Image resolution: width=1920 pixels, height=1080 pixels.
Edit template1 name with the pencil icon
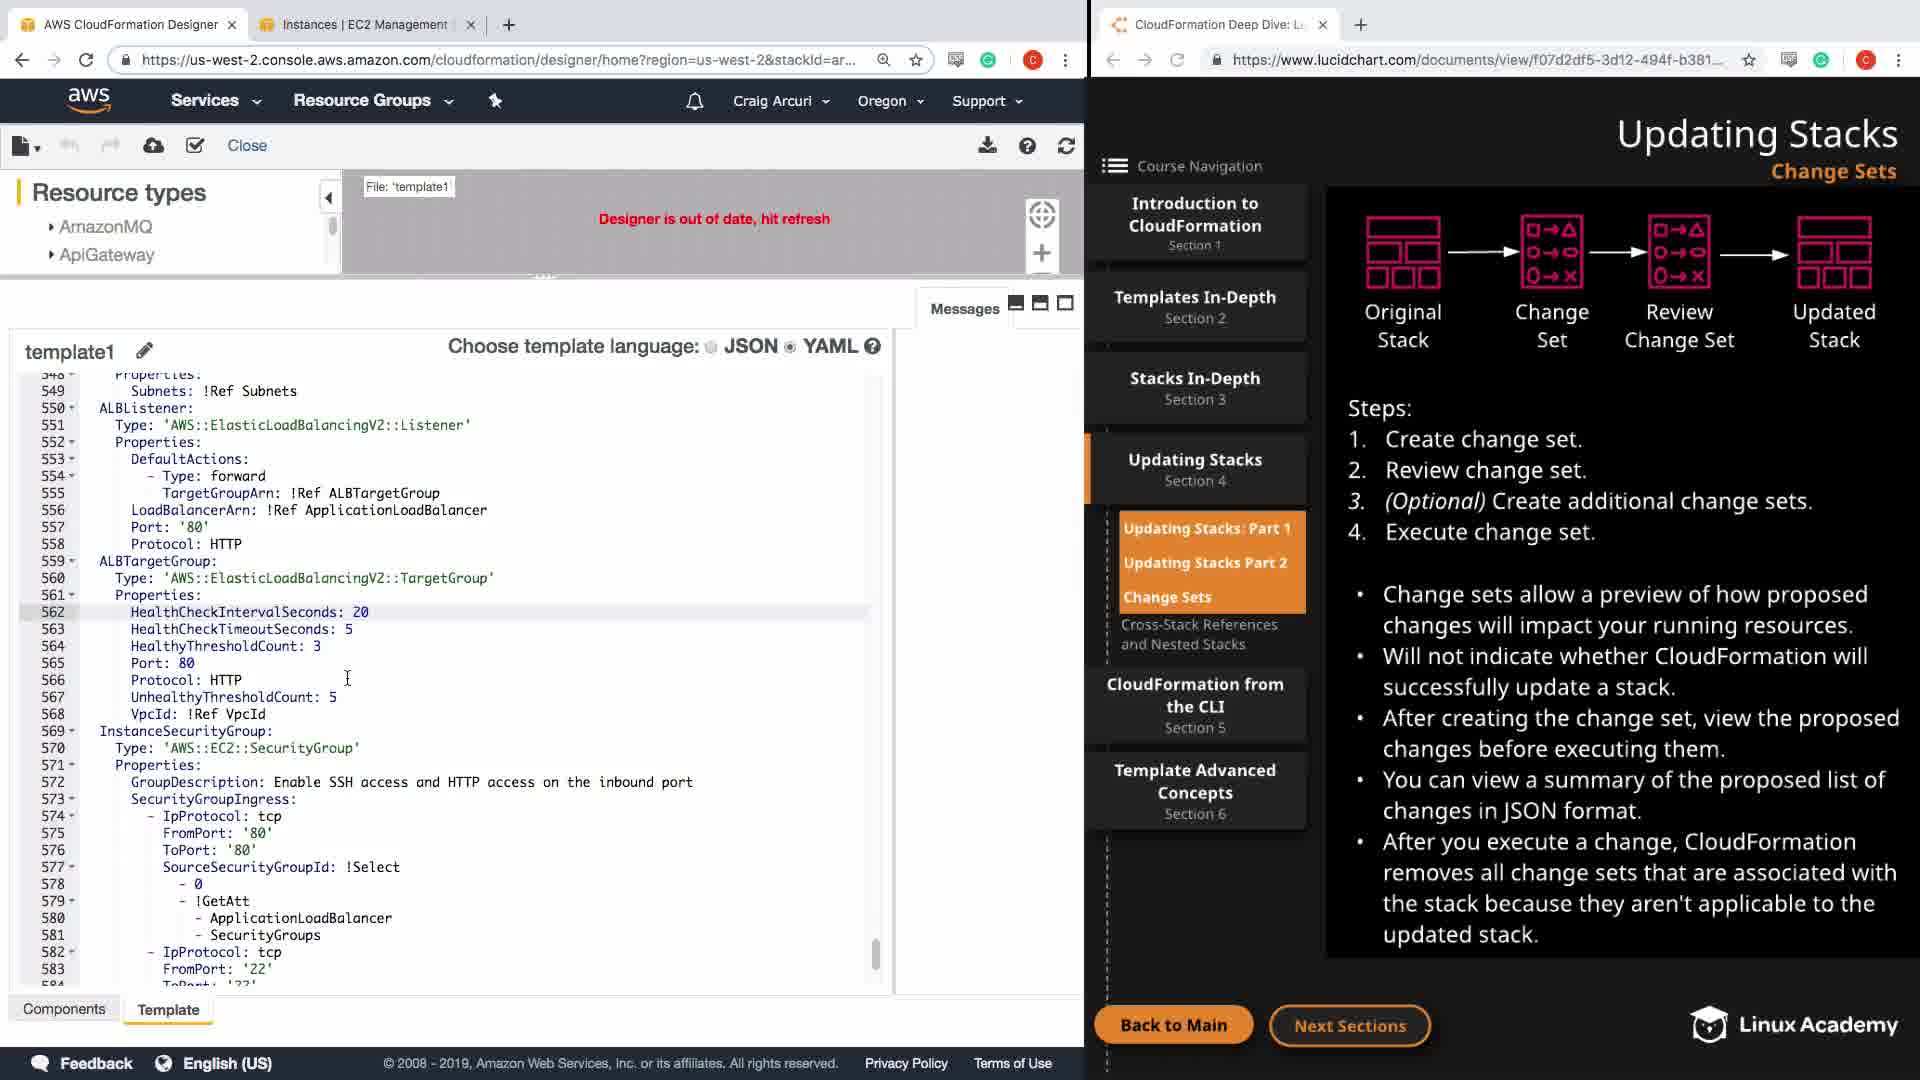pos(145,350)
